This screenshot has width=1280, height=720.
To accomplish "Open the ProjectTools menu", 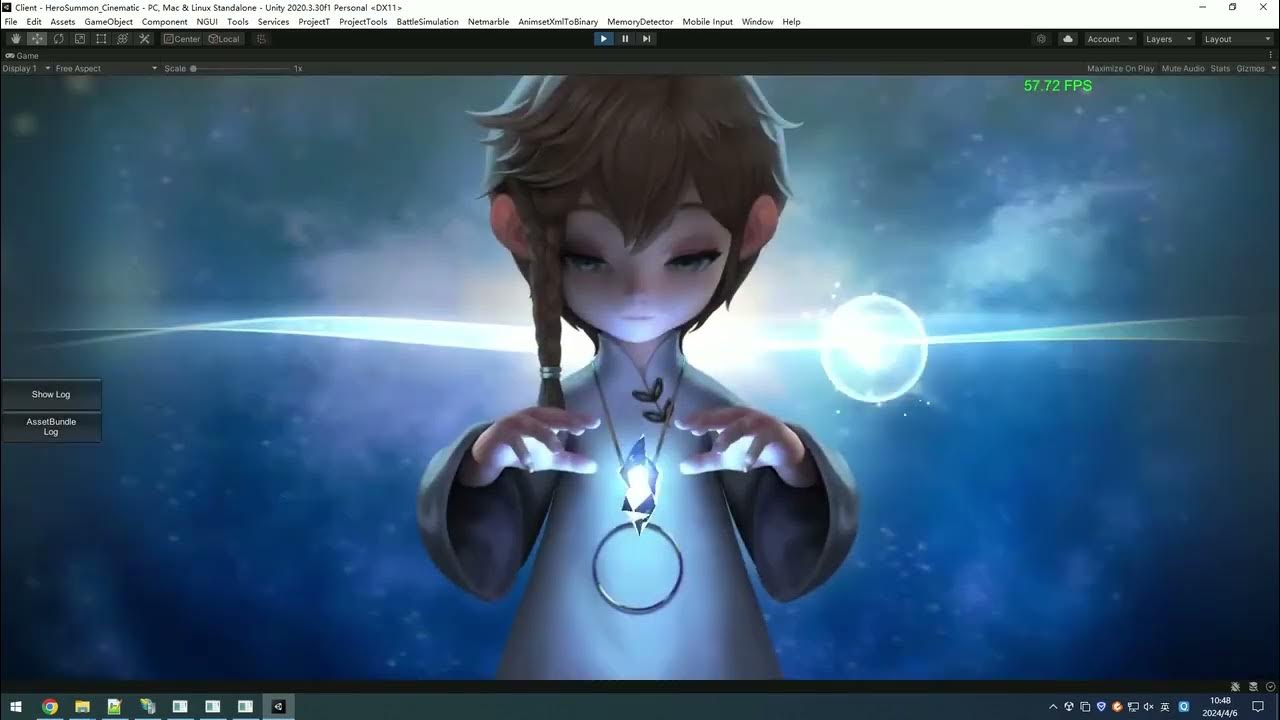I will [x=363, y=22].
